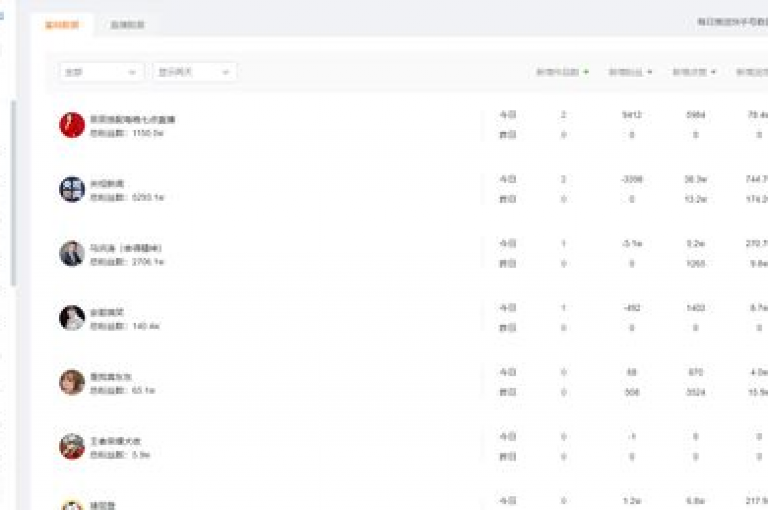Click account name above 140.4w follower count
768x510 pixels.
click(x=107, y=312)
